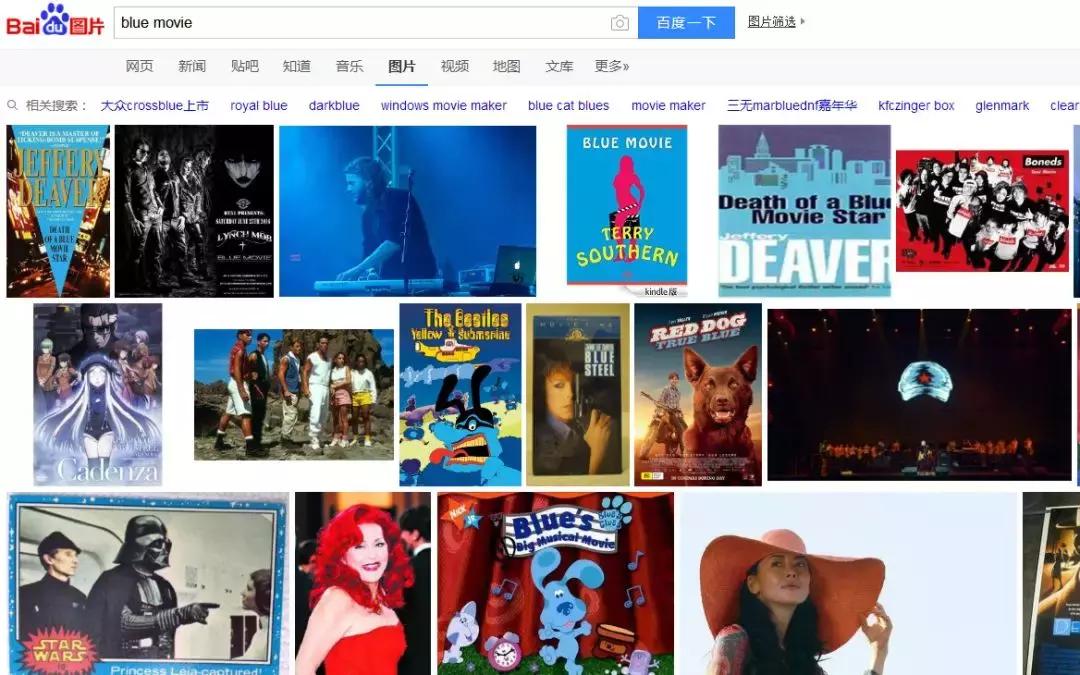Open camera image search icon
Image resolution: width=1080 pixels, height=675 pixels.
tap(619, 23)
